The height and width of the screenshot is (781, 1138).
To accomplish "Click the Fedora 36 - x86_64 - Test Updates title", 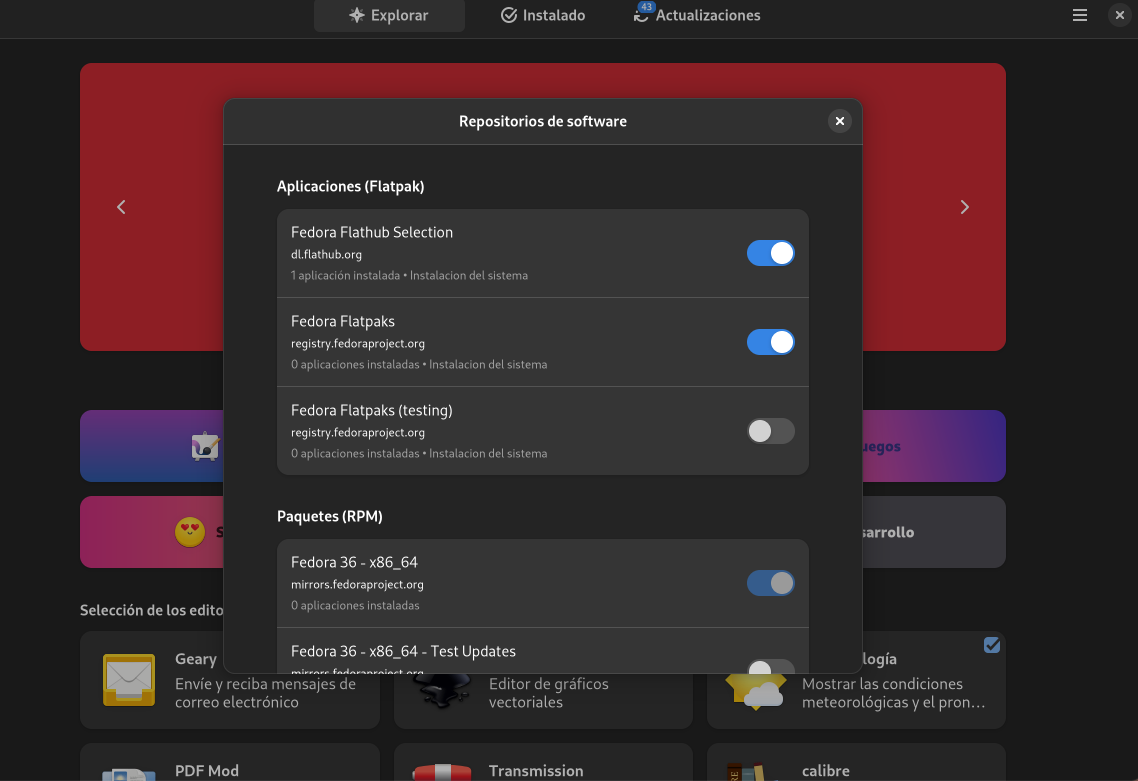I will 404,652.
